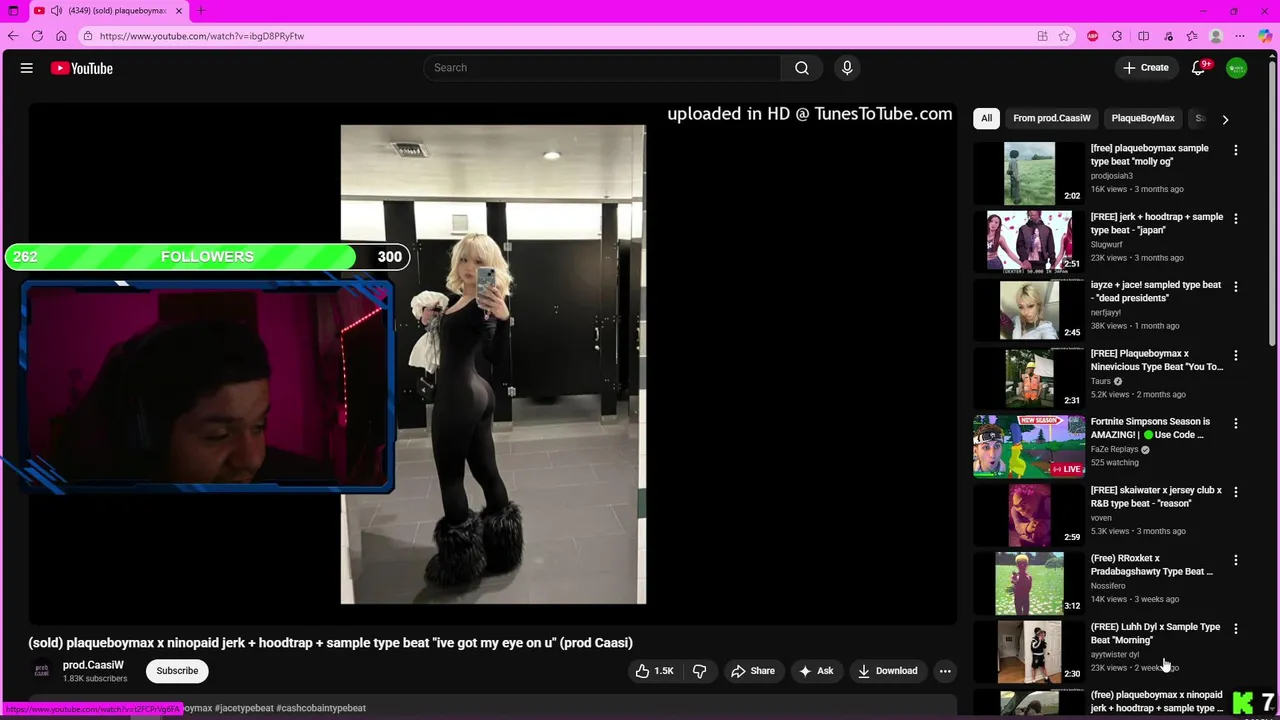The height and width of the screenshot is (720, 1280).
Task: Open the browser favorites list icon
Action: [1192, 36]
